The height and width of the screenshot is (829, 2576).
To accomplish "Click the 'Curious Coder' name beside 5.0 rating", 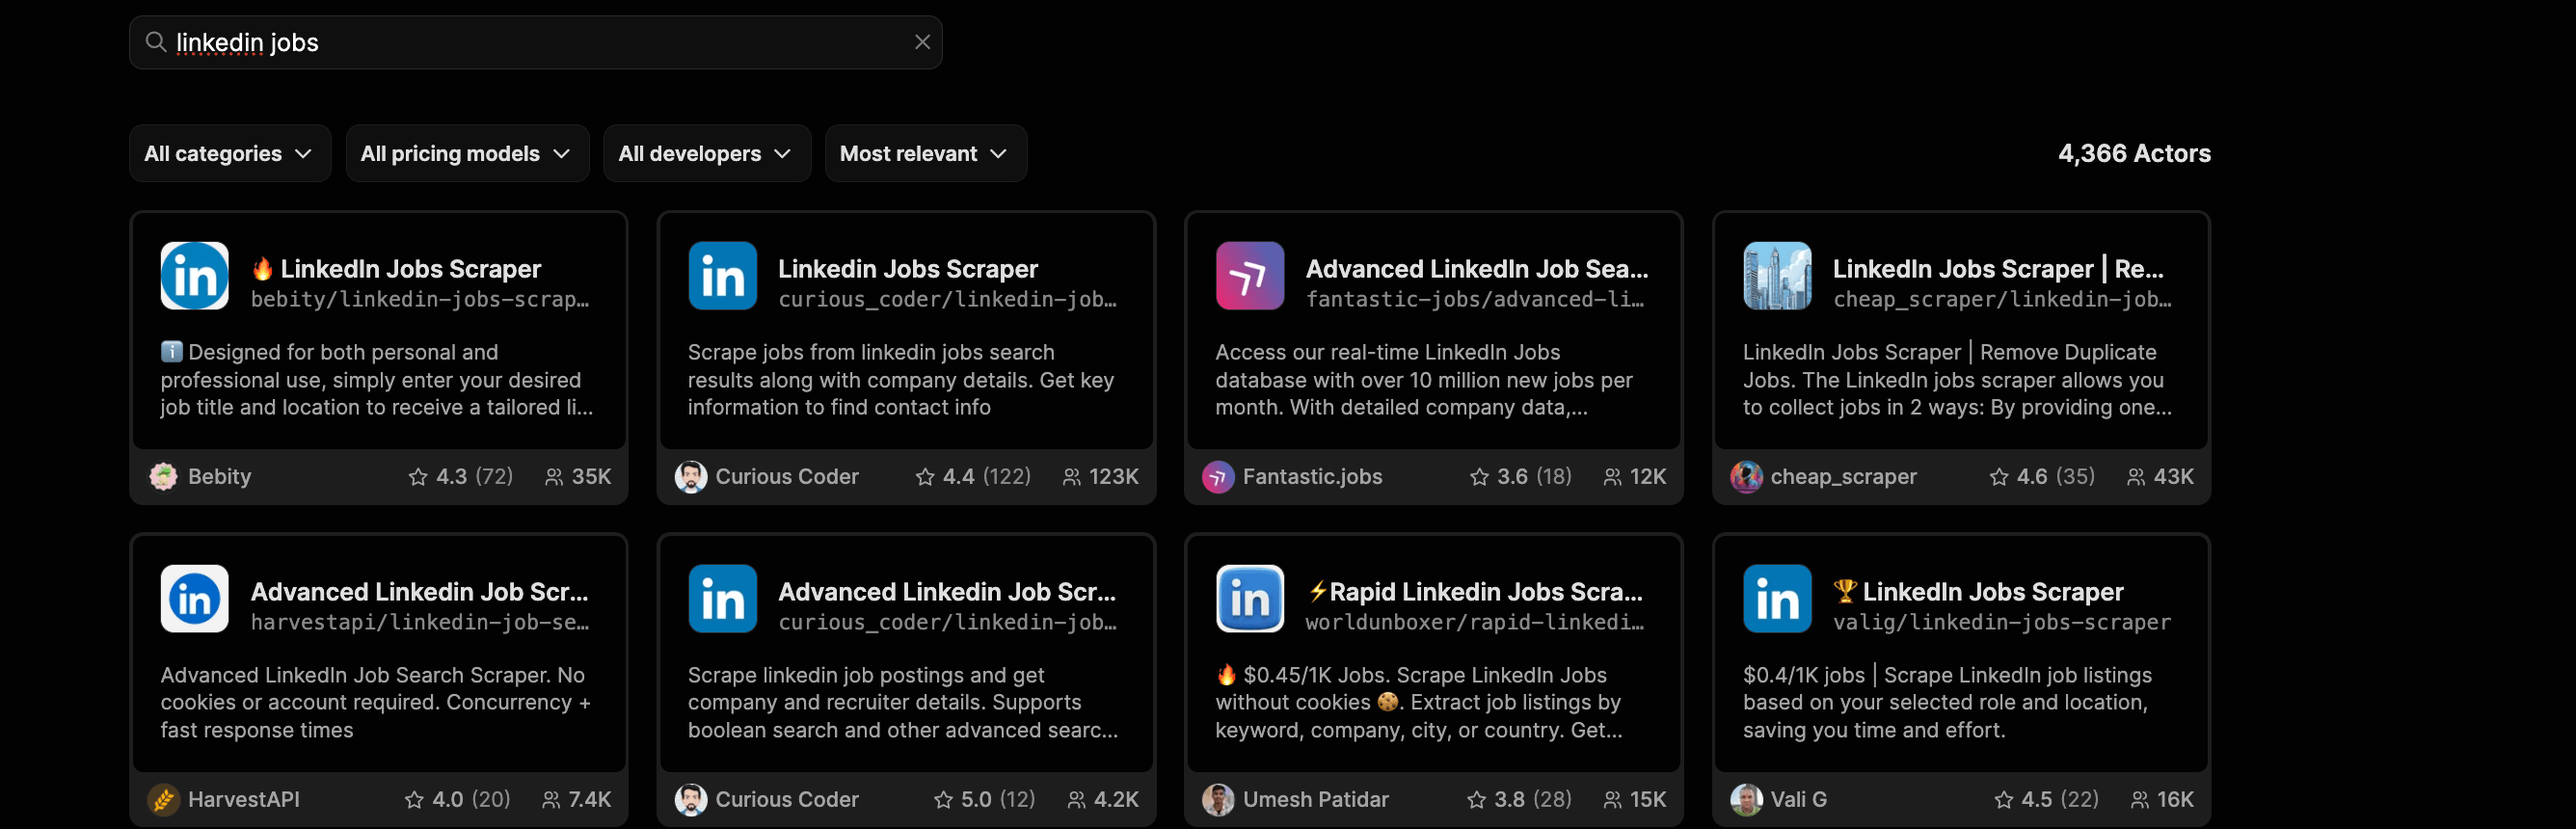I will (787, 800).
